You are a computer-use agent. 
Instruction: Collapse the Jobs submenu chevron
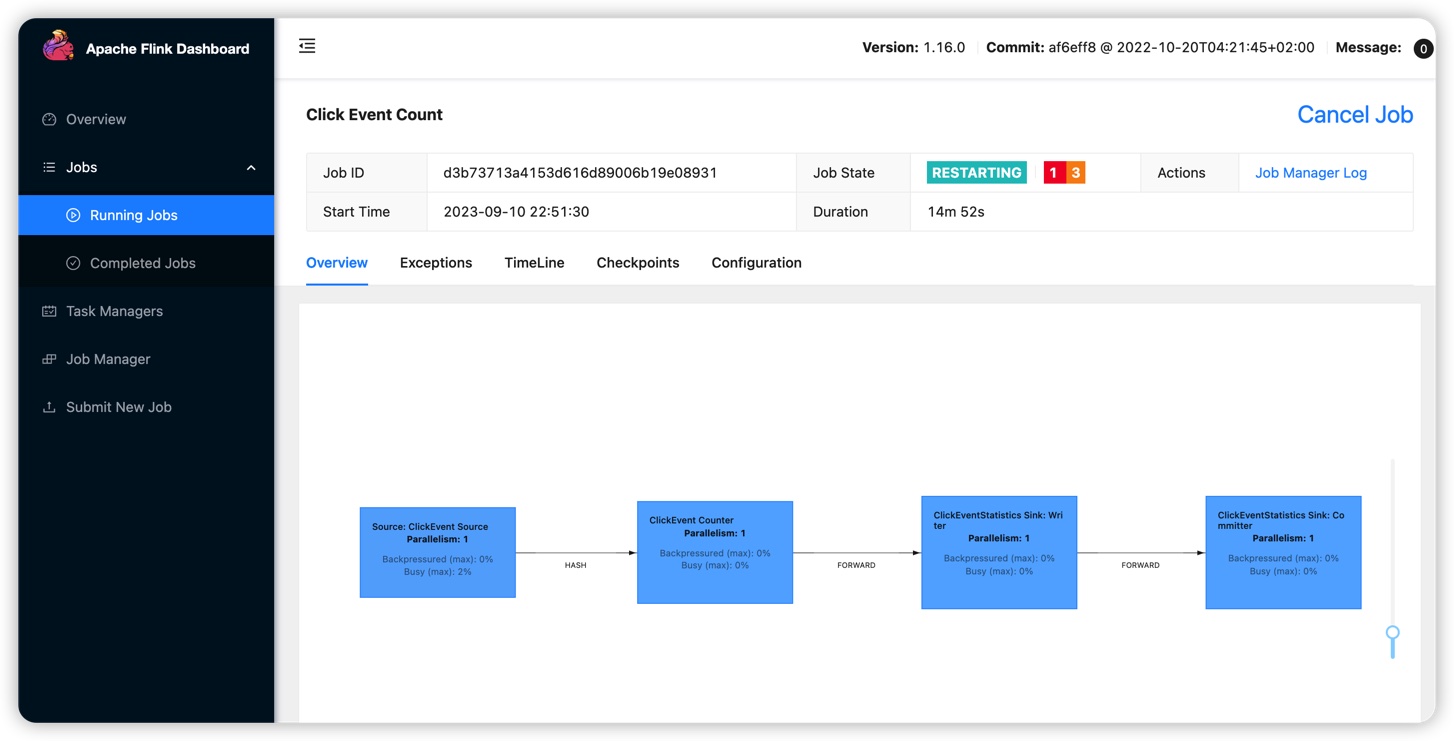pyautogui.click(x=251, y=168)
